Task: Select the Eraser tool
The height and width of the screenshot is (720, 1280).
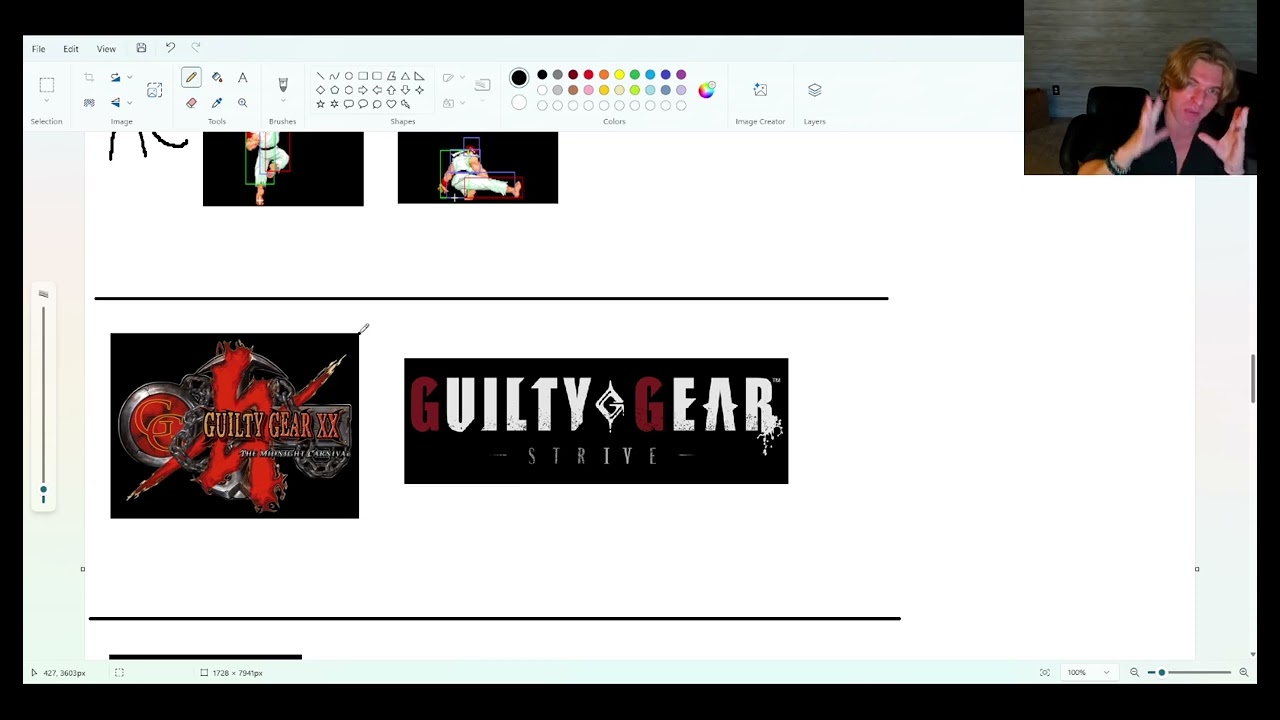Action: pos(191,103)
